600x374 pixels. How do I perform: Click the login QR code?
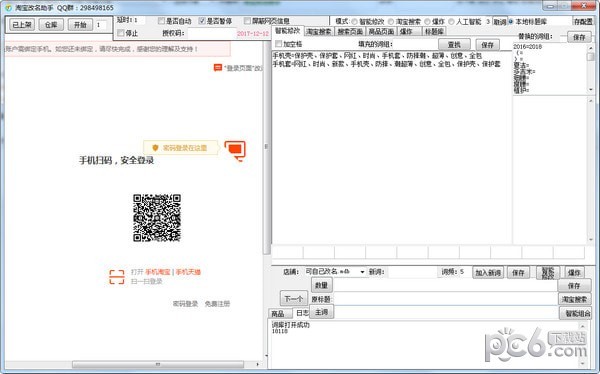[157, 218]
